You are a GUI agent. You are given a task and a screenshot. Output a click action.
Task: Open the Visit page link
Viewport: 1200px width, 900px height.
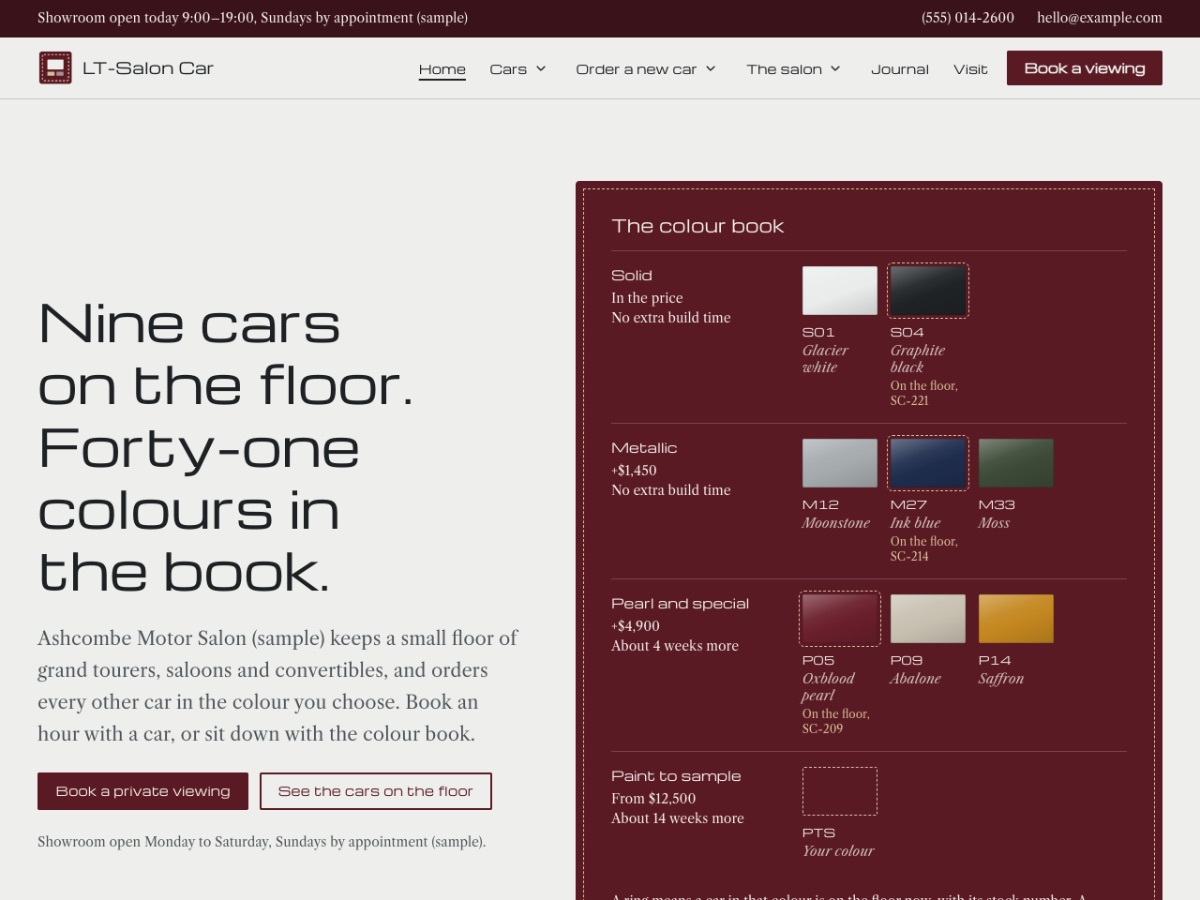click(x=970, y=69)
